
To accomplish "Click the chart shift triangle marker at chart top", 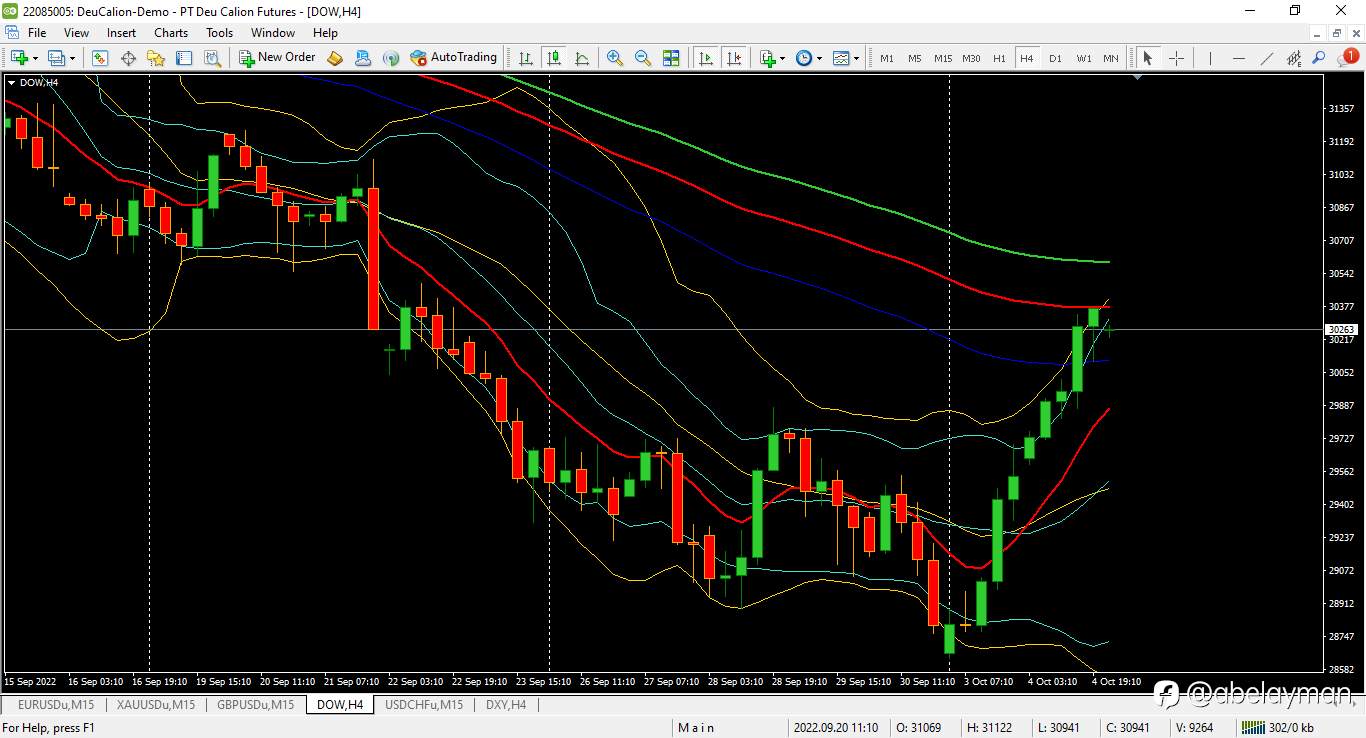I will click(1138, 77).
